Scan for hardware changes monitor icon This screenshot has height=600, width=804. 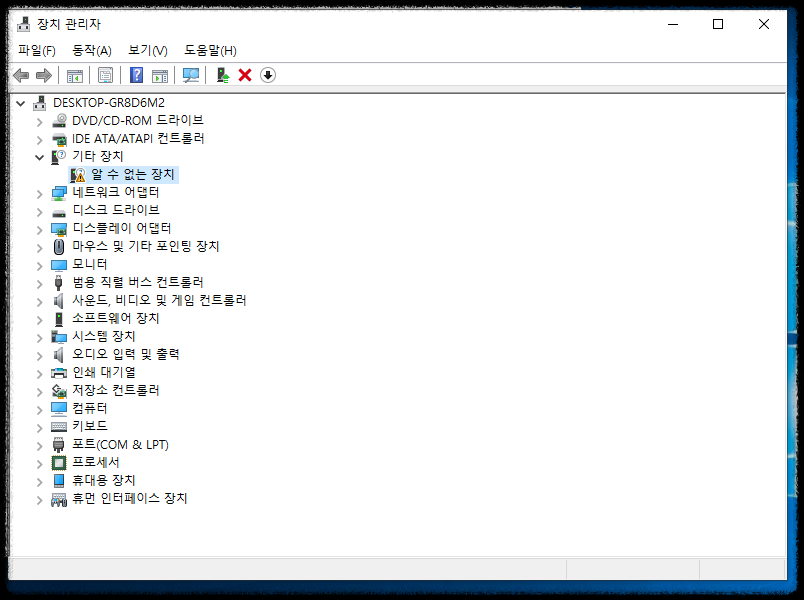[x=191, y=75]
